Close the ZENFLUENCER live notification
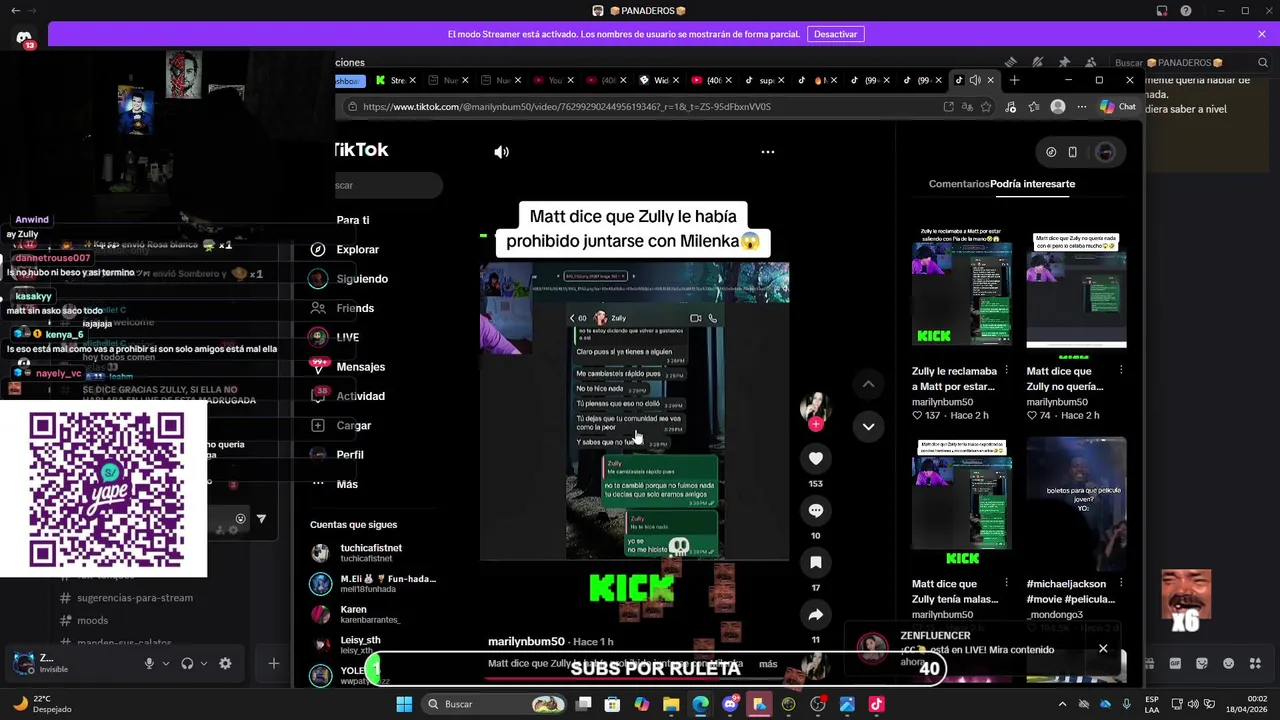1280x720 pixels. coord(1103,648)
